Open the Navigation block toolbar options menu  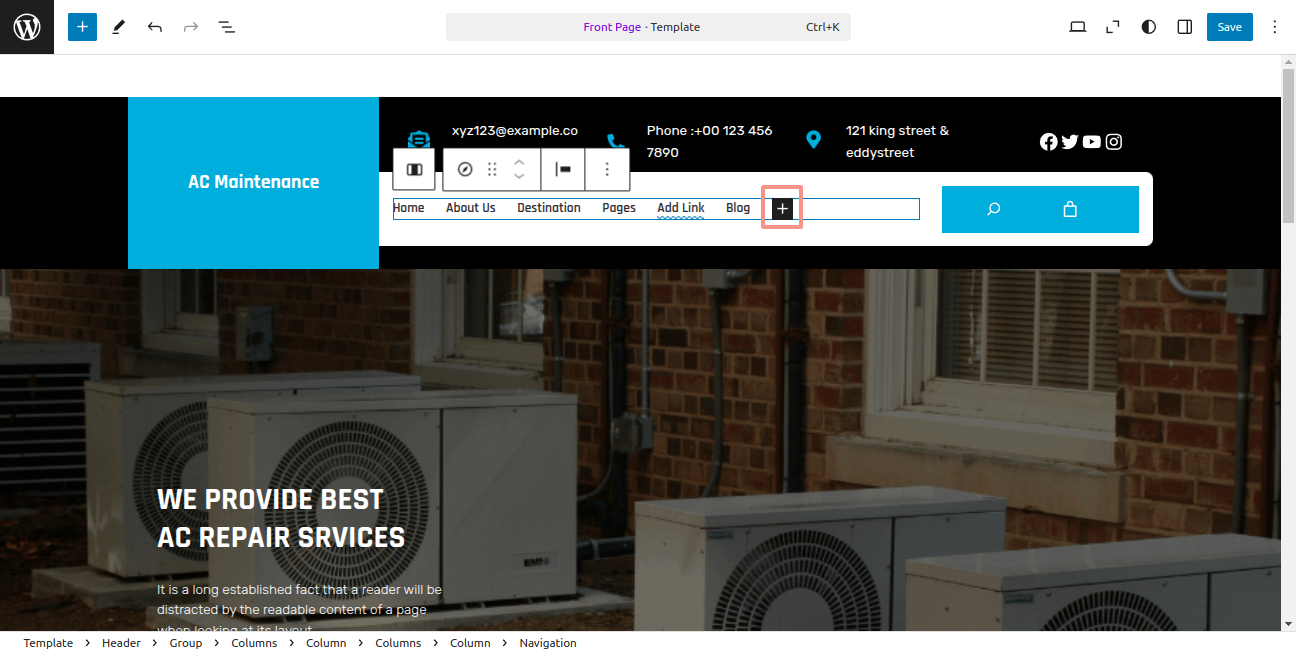click(607, 169)
